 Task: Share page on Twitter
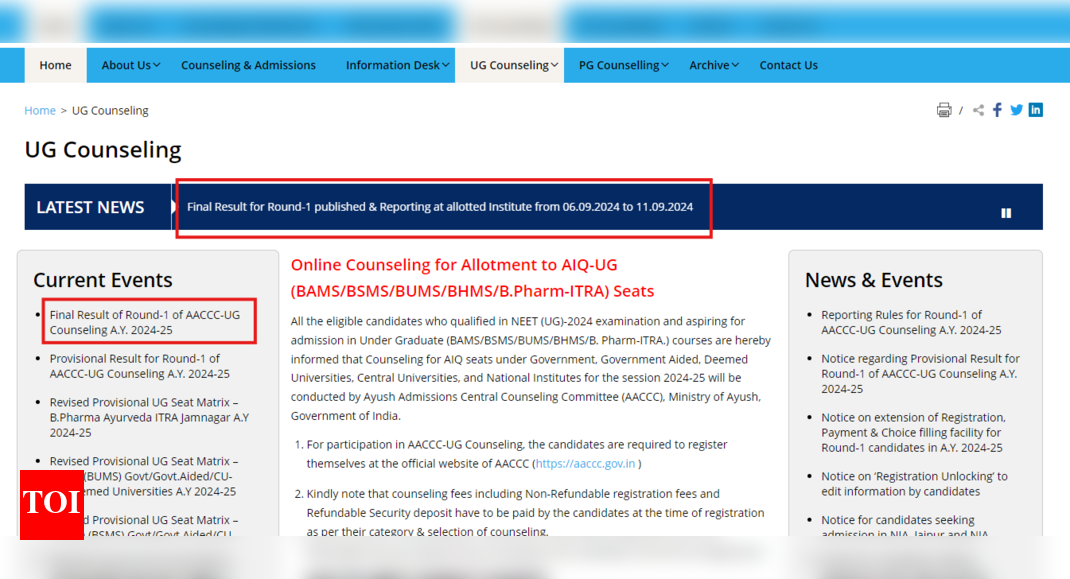1017,110
